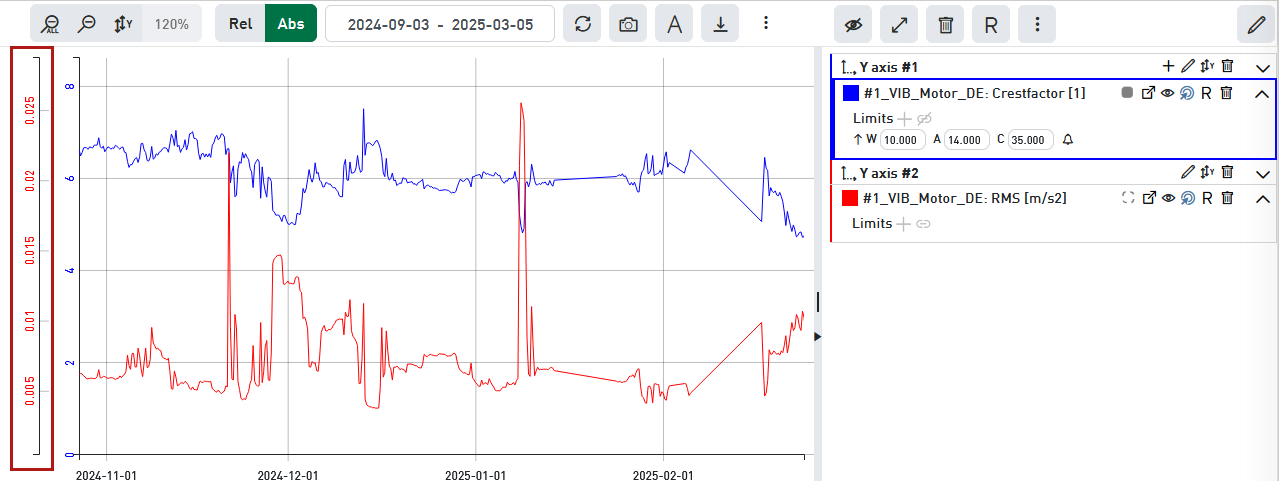Open the right panel three-dot menu
The width and height of the screenshot is (1279, 481).
click(1037, 24)
